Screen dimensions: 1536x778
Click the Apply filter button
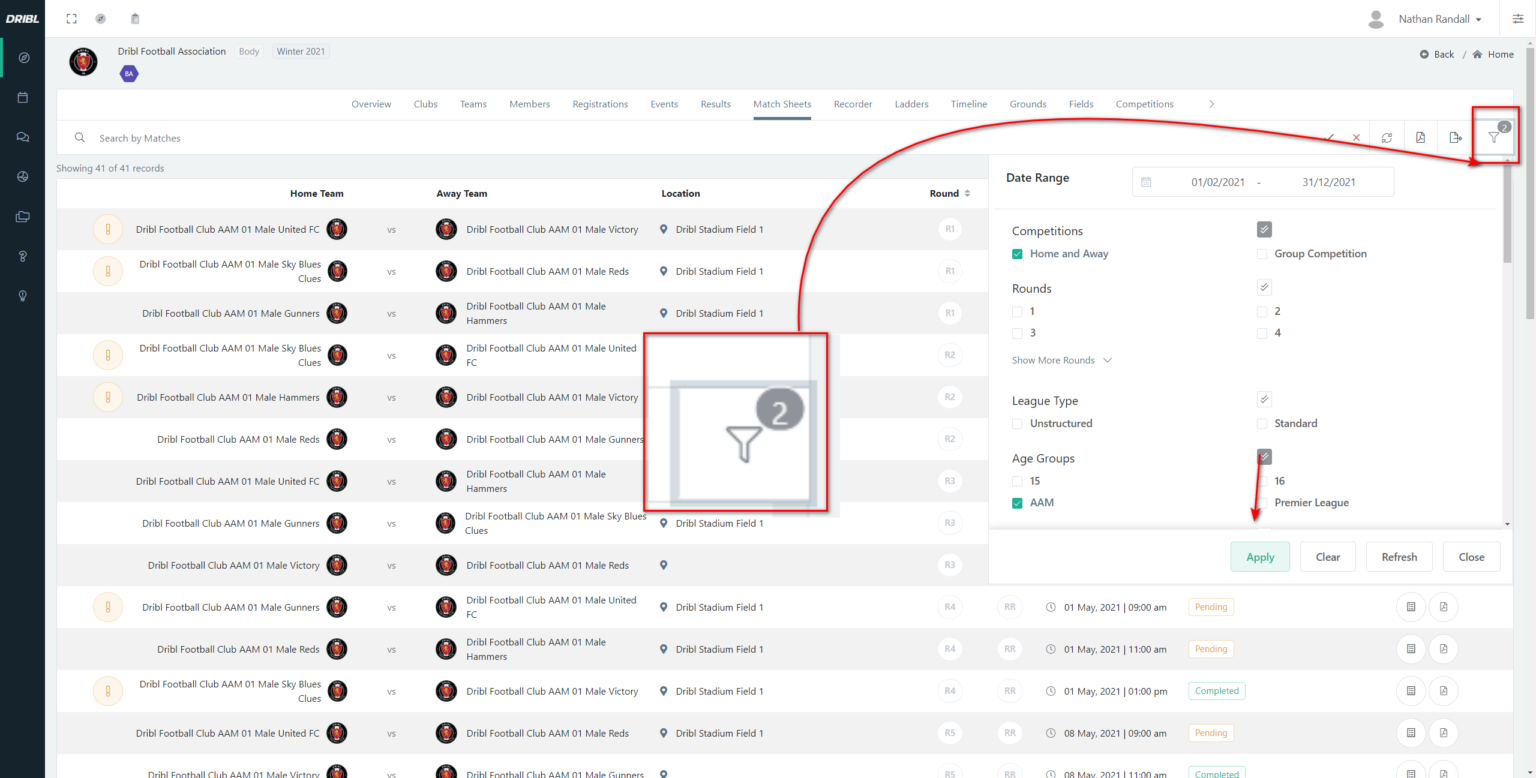(1259, 557)
